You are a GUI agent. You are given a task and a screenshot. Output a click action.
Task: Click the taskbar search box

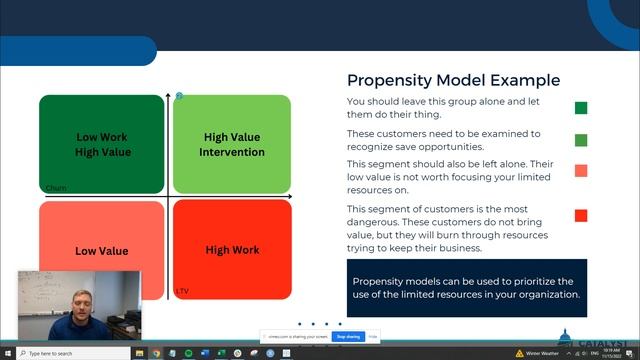(x=73, y=353)
